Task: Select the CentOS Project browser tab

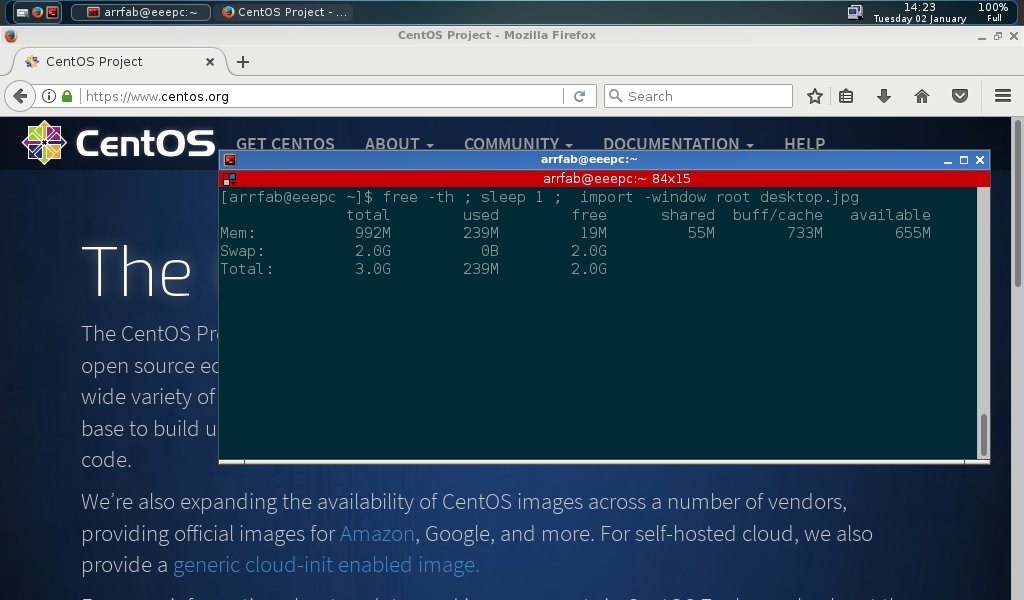Action: point(118,62)
